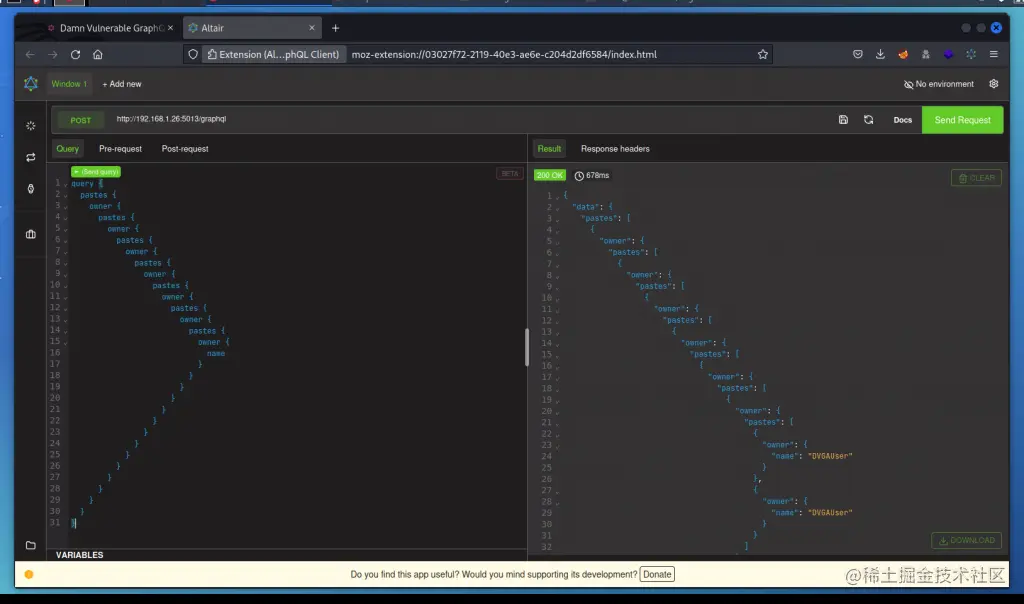Click the Send Request button
The height and width of the screenshot is (604, 1024).
click(962, 120)
